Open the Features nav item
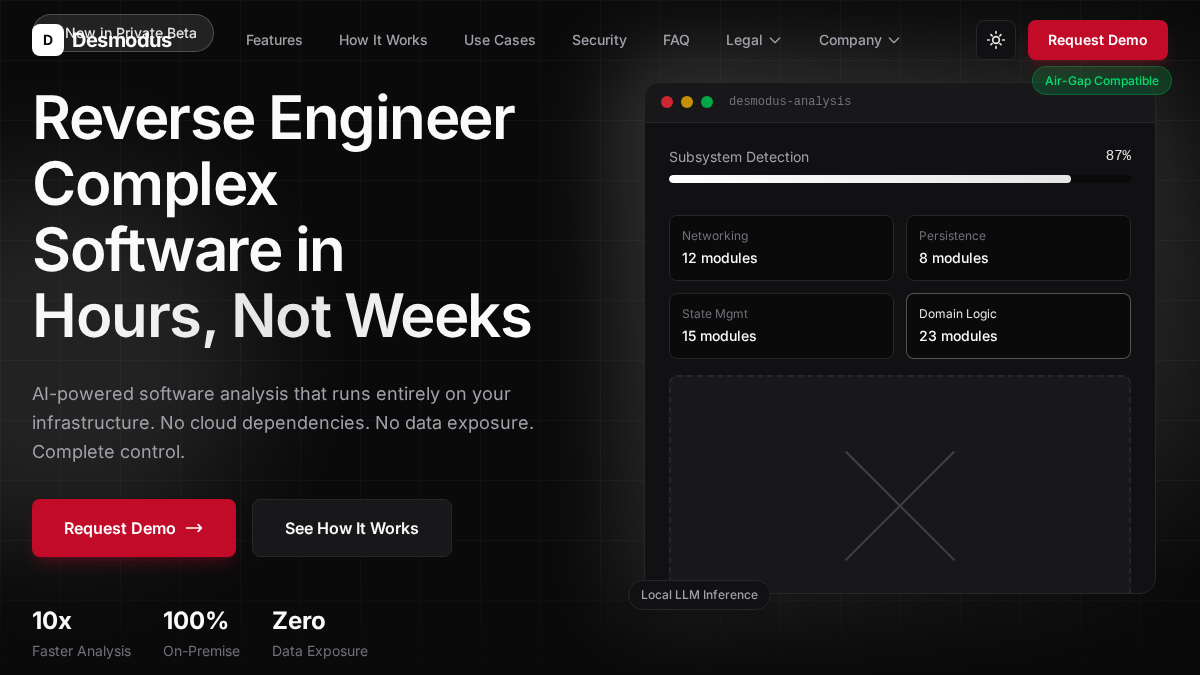1200x675 pixels. [x=274, y=40]
